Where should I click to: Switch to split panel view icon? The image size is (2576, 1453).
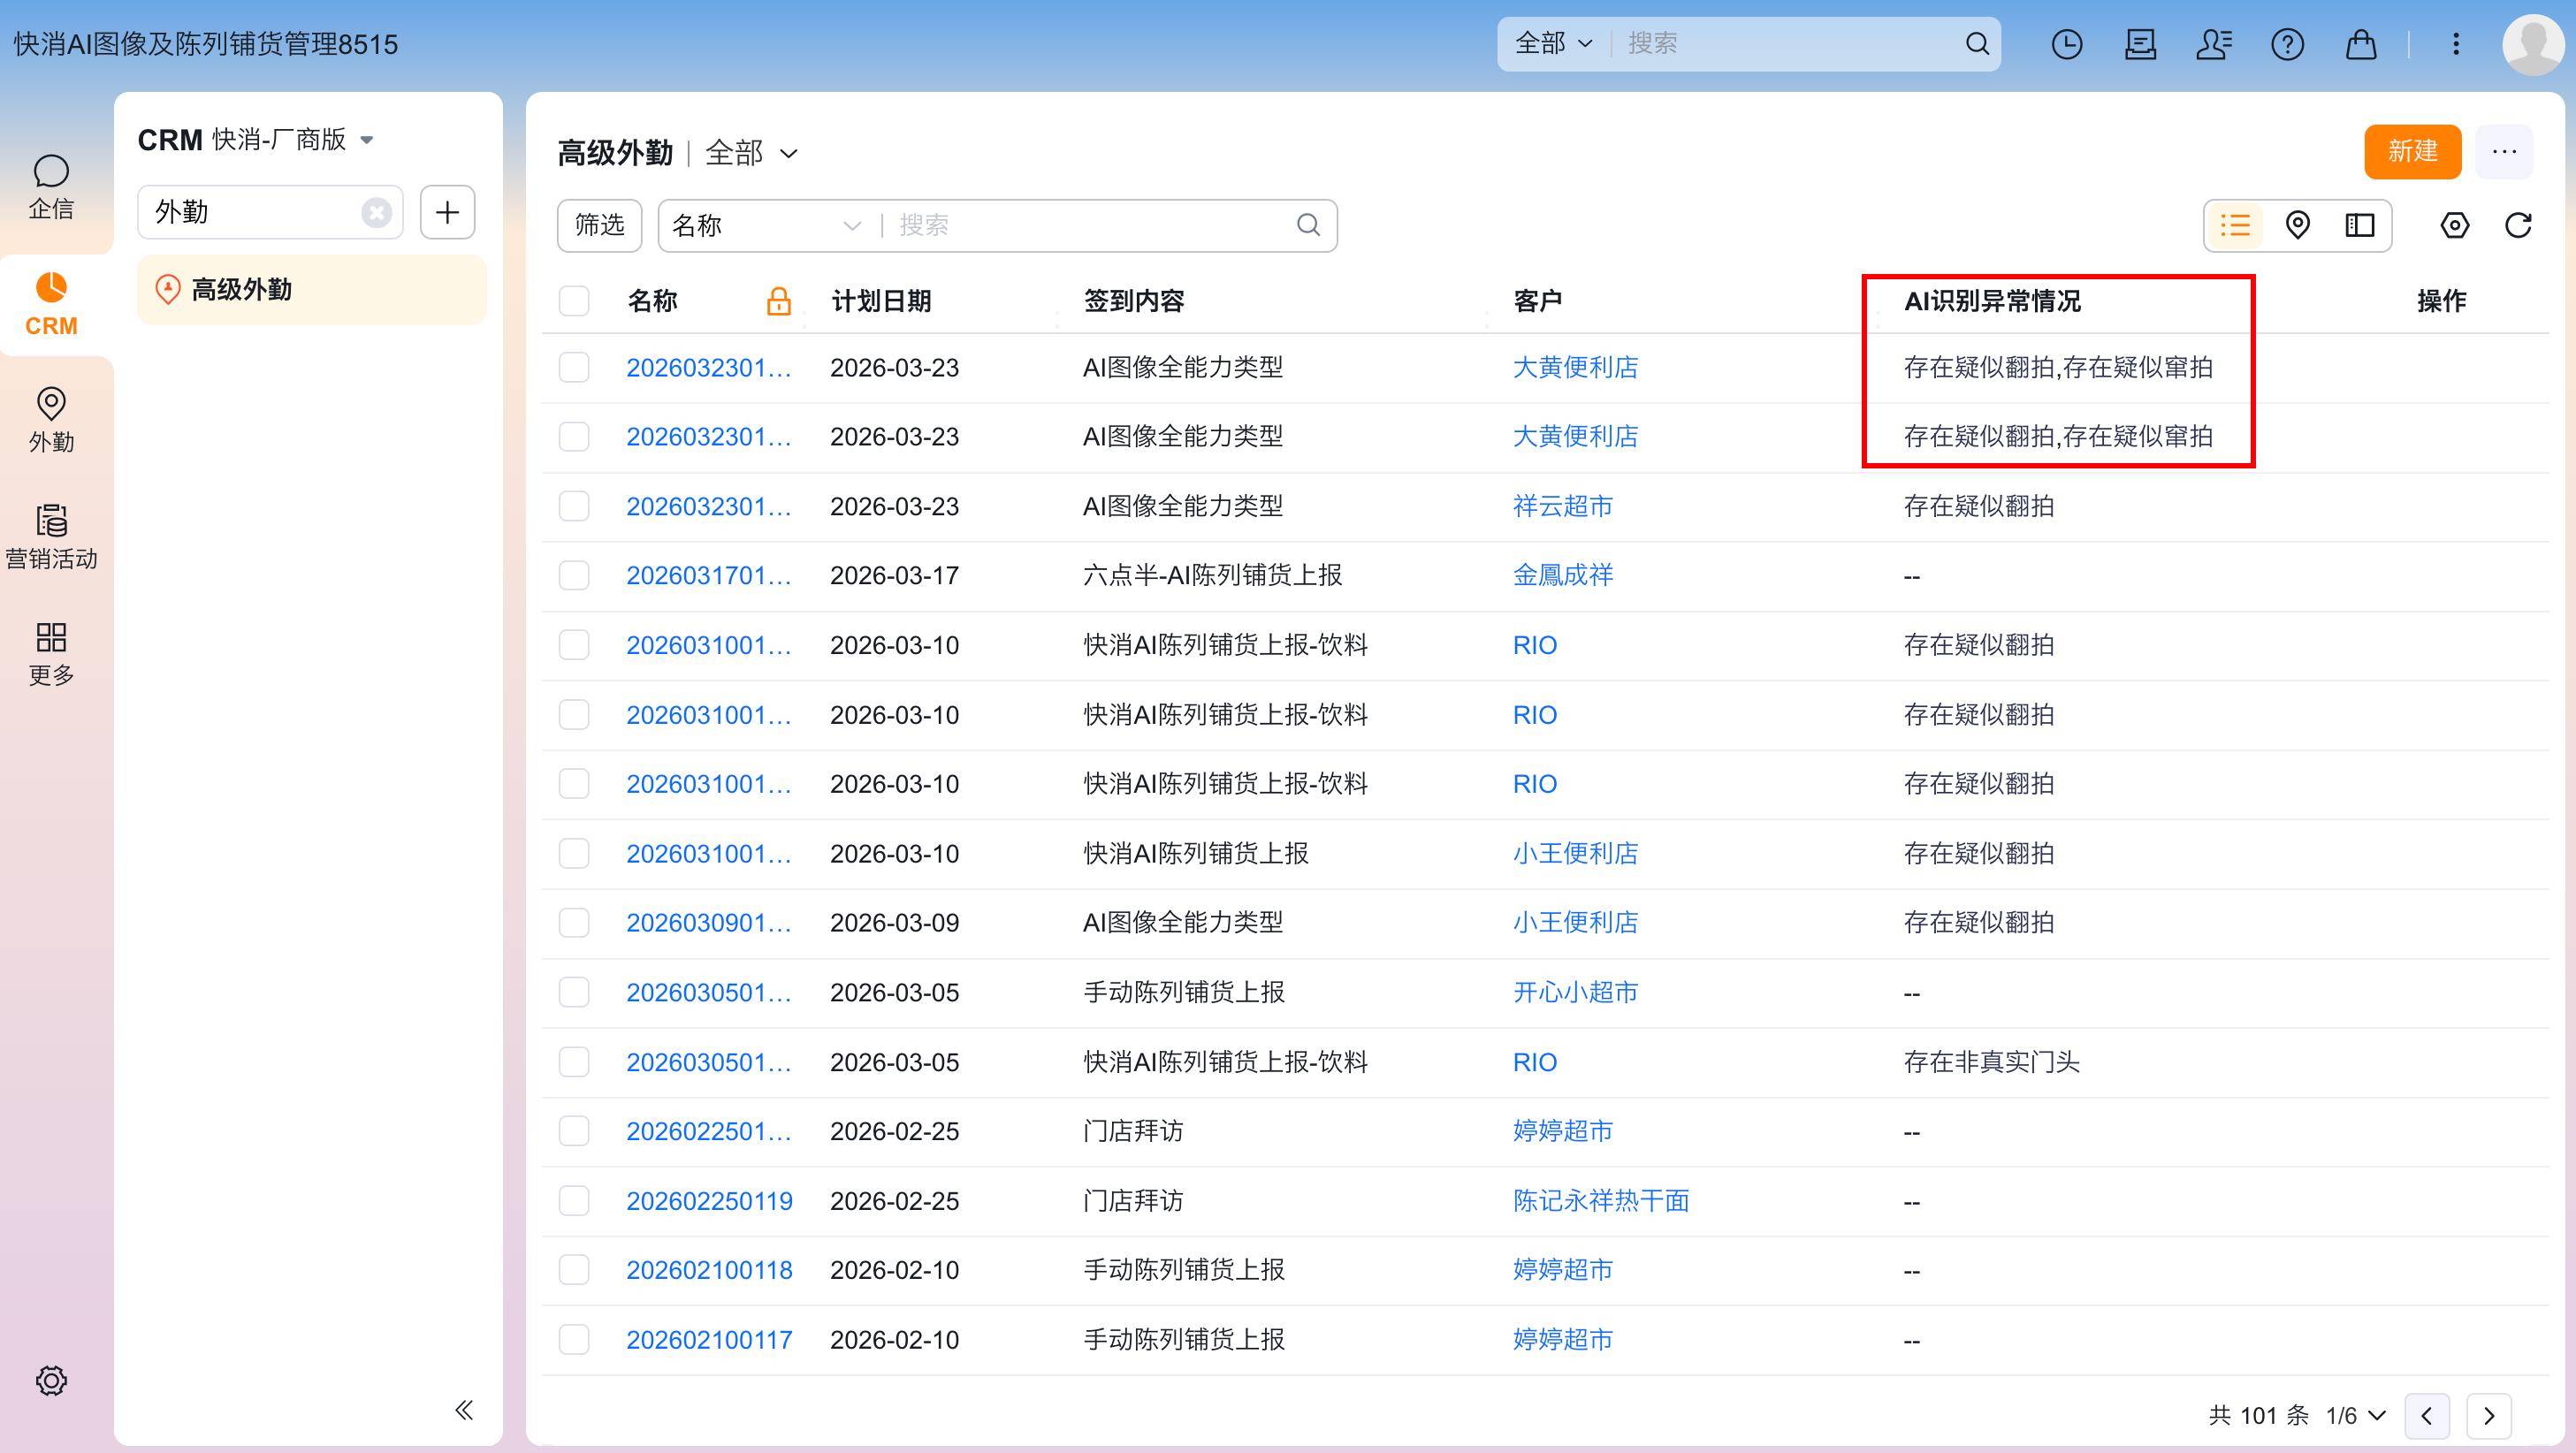point(2359,225)
